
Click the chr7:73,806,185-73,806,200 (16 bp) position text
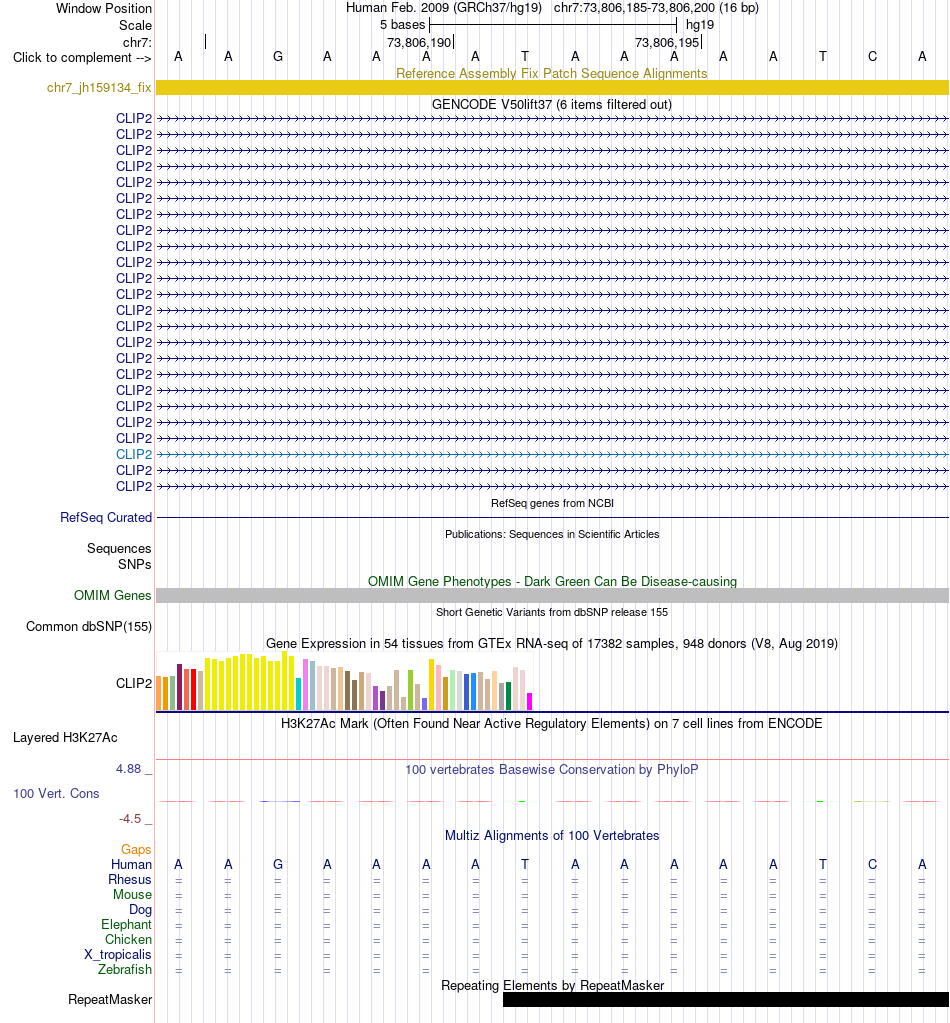pyautogui.click(x=656, y=8)
